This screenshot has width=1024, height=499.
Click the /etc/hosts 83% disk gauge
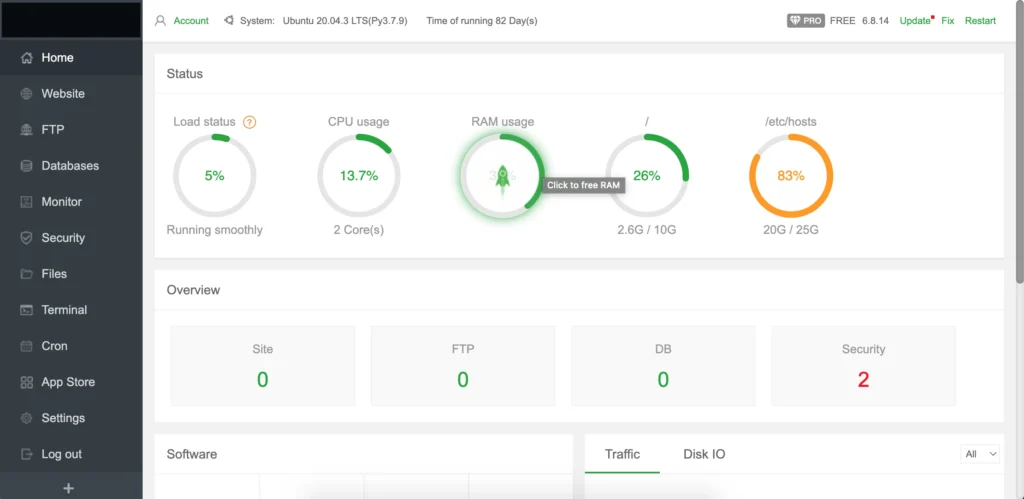click(x=791, y=176)
